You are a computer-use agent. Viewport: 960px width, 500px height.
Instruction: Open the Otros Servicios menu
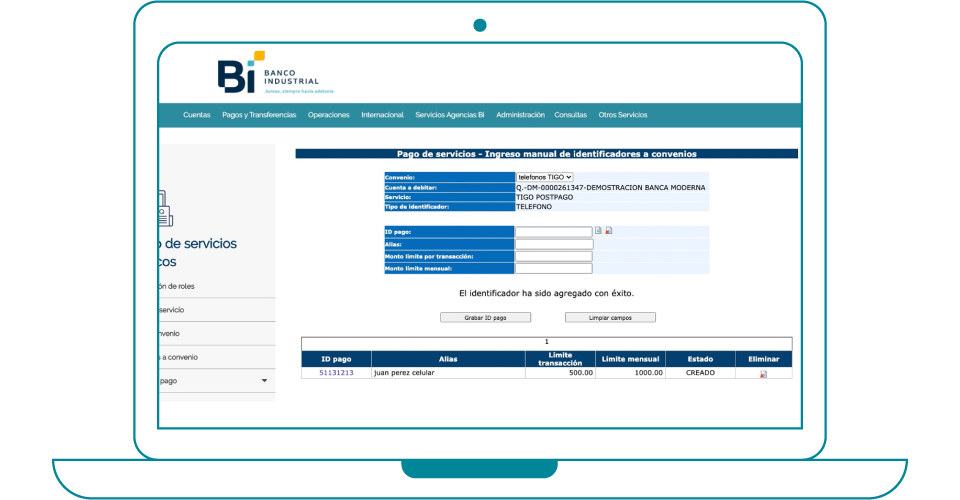point(623,115)
